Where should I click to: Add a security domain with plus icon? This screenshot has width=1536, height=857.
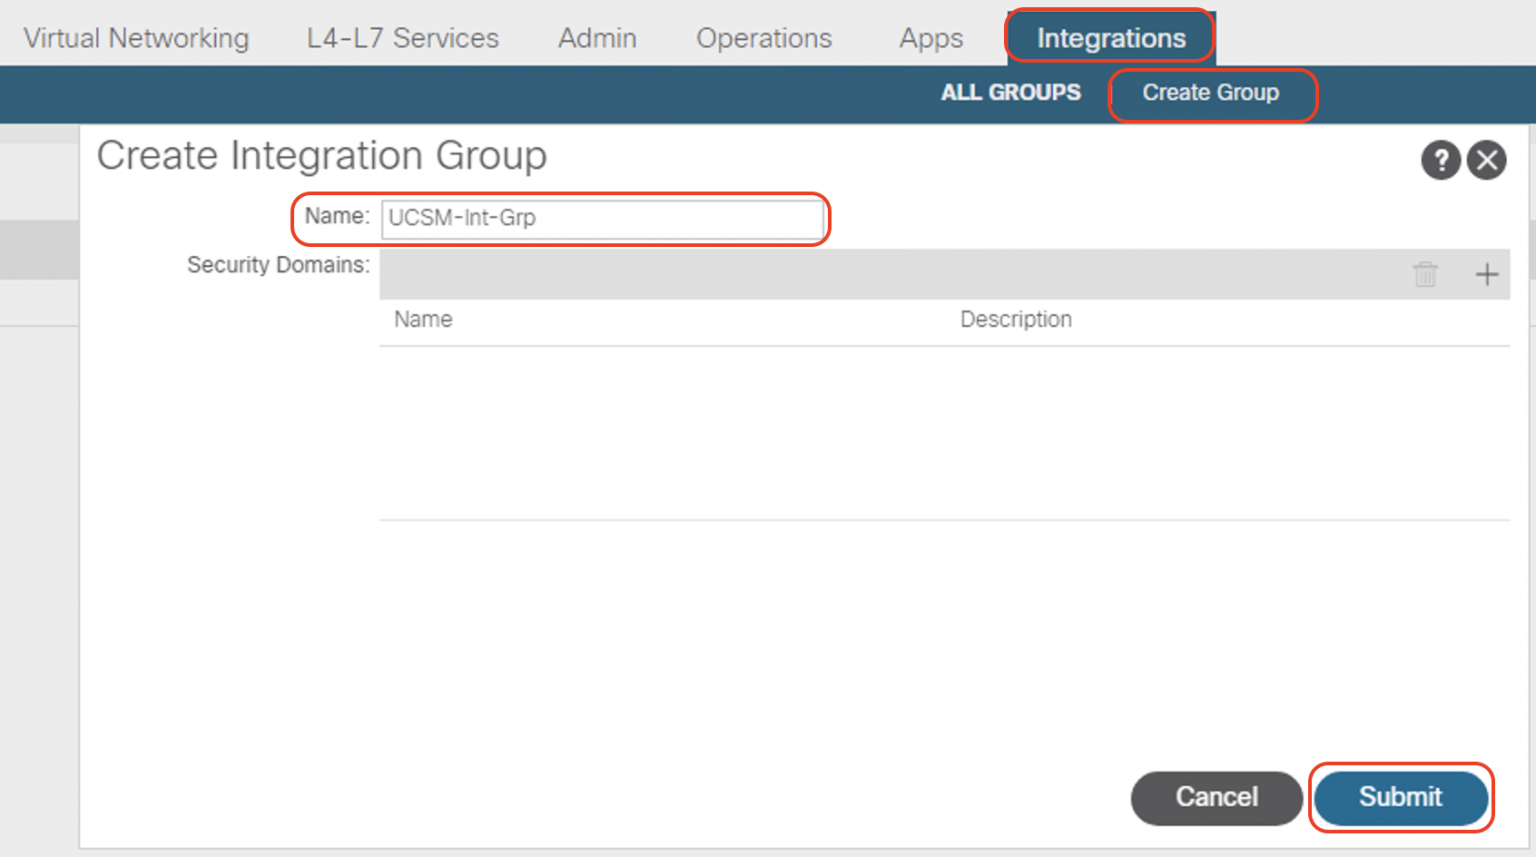tap(1487, 274)
